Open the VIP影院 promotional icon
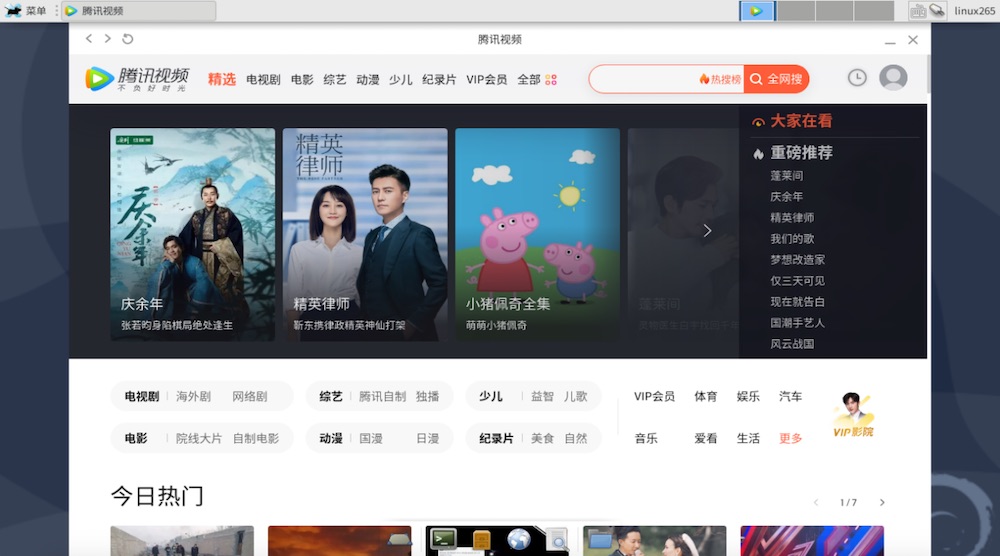Image resolution: width=1000 pixels, height=556 pixels. (x=853, y=415)
